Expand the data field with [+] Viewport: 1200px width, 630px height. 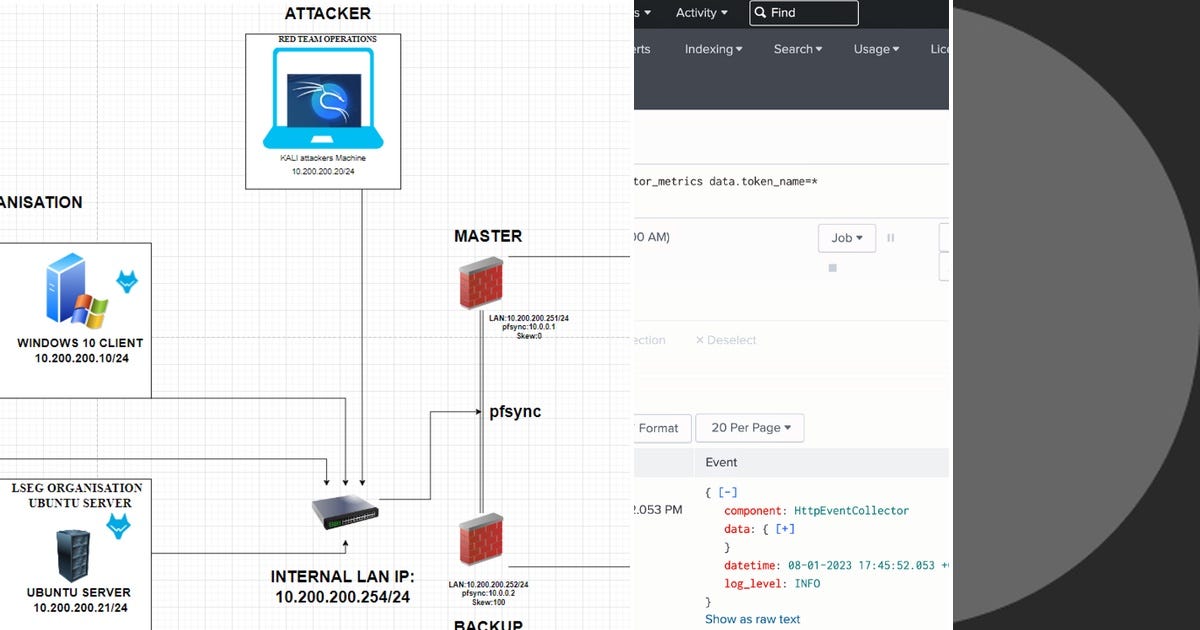click(784, 528)
